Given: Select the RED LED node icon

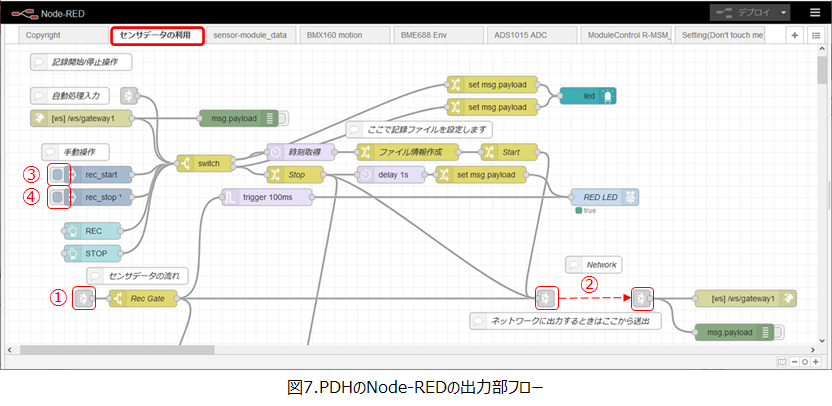Looking at the screenshot, I should (630, 197).
